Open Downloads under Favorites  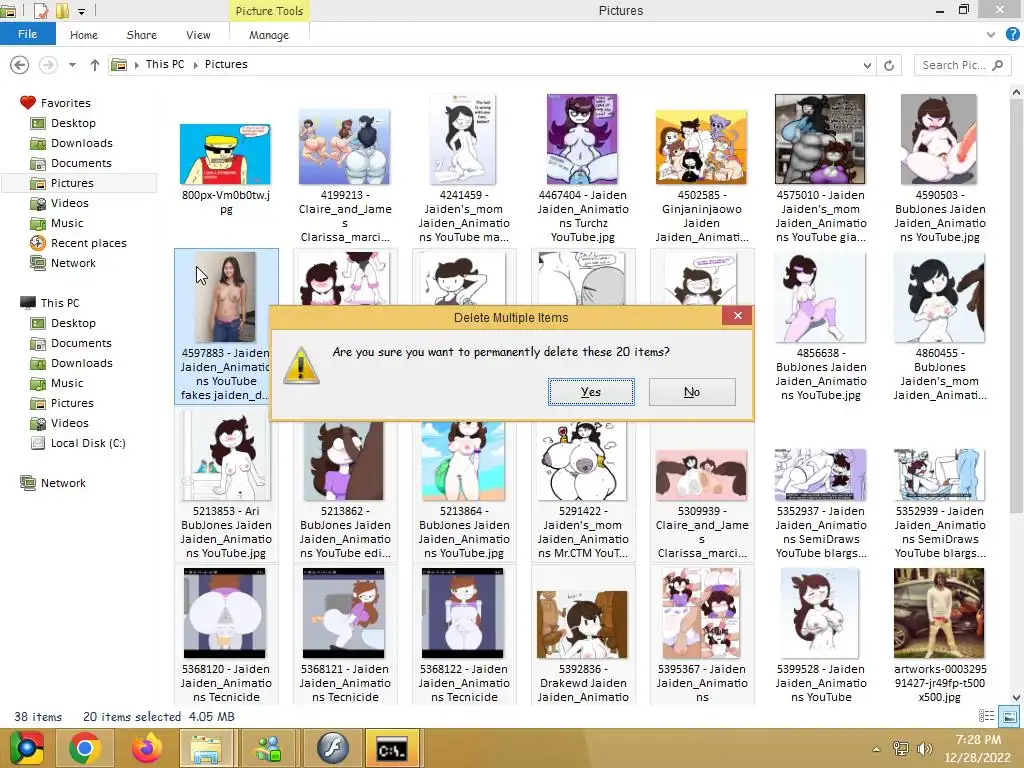82,143
